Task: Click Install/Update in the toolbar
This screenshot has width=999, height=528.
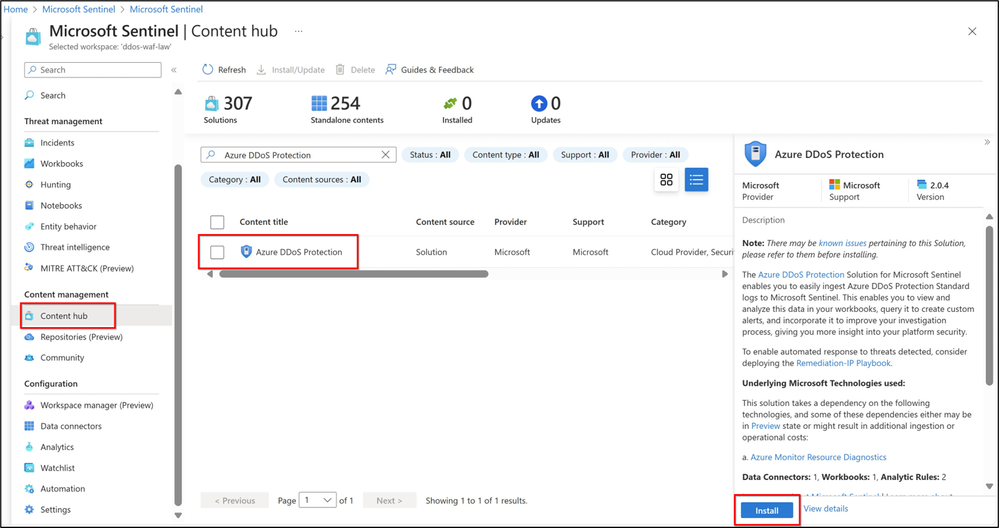Action: click(x=291, y=70)
